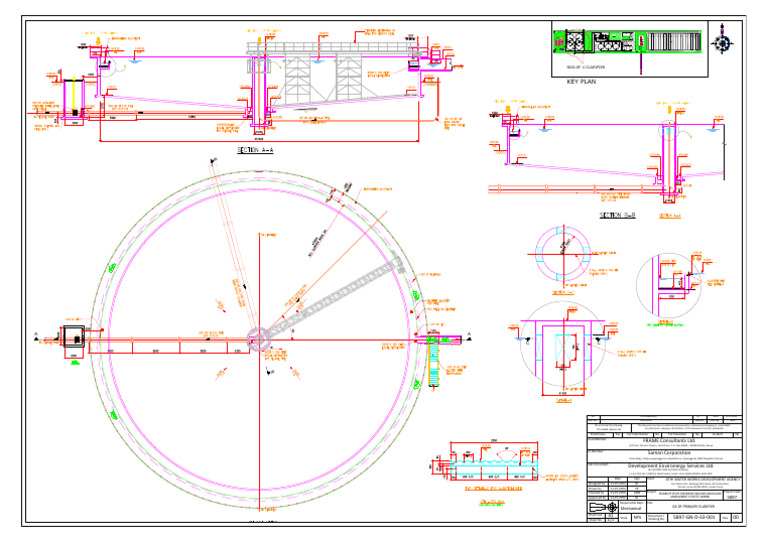This screenshot has height=542, width=768.
Task: Click the "KEY PLAN" label
Action: pos(581,82)
